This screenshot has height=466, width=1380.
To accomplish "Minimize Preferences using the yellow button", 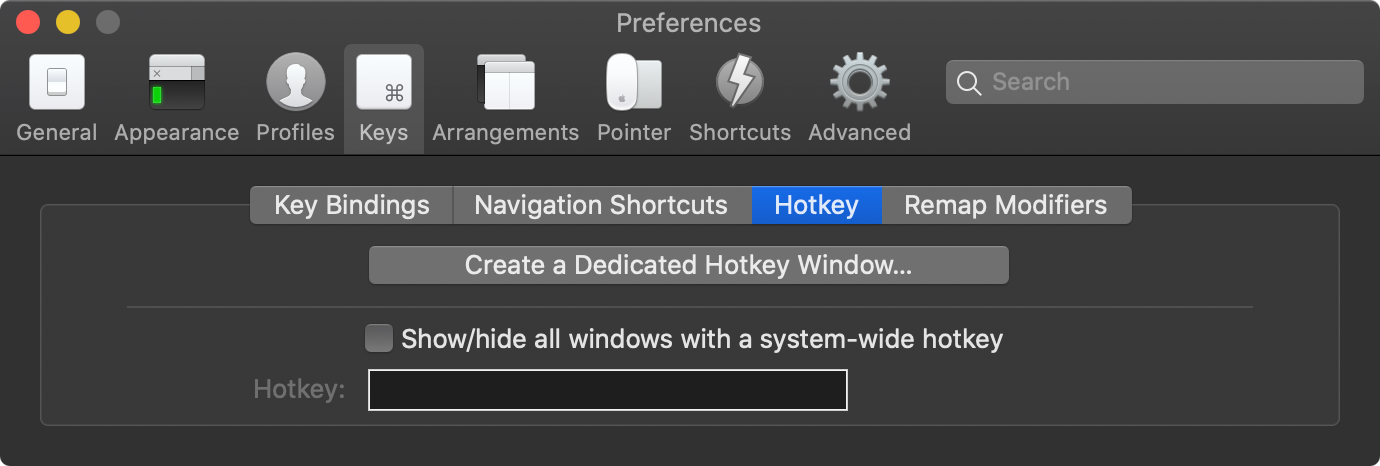I will 68,22.
